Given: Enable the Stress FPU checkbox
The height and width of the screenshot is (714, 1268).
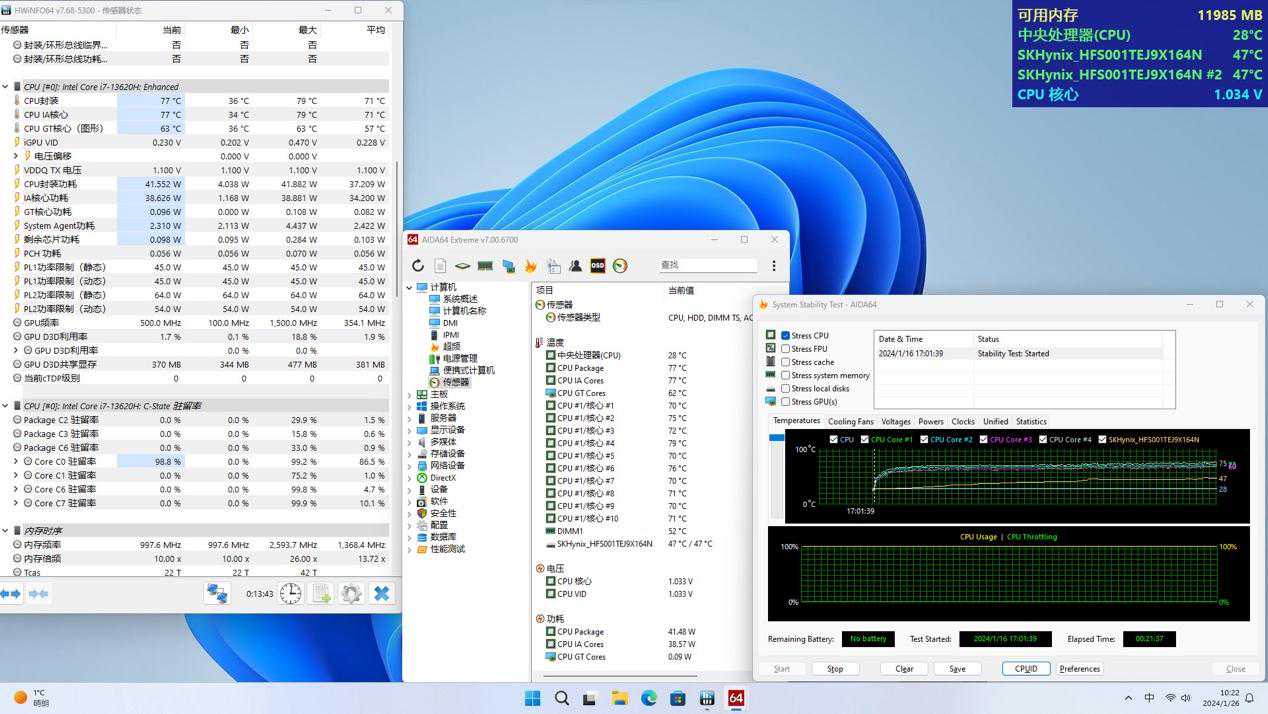Looking at the screenshot, I should 786,349.
